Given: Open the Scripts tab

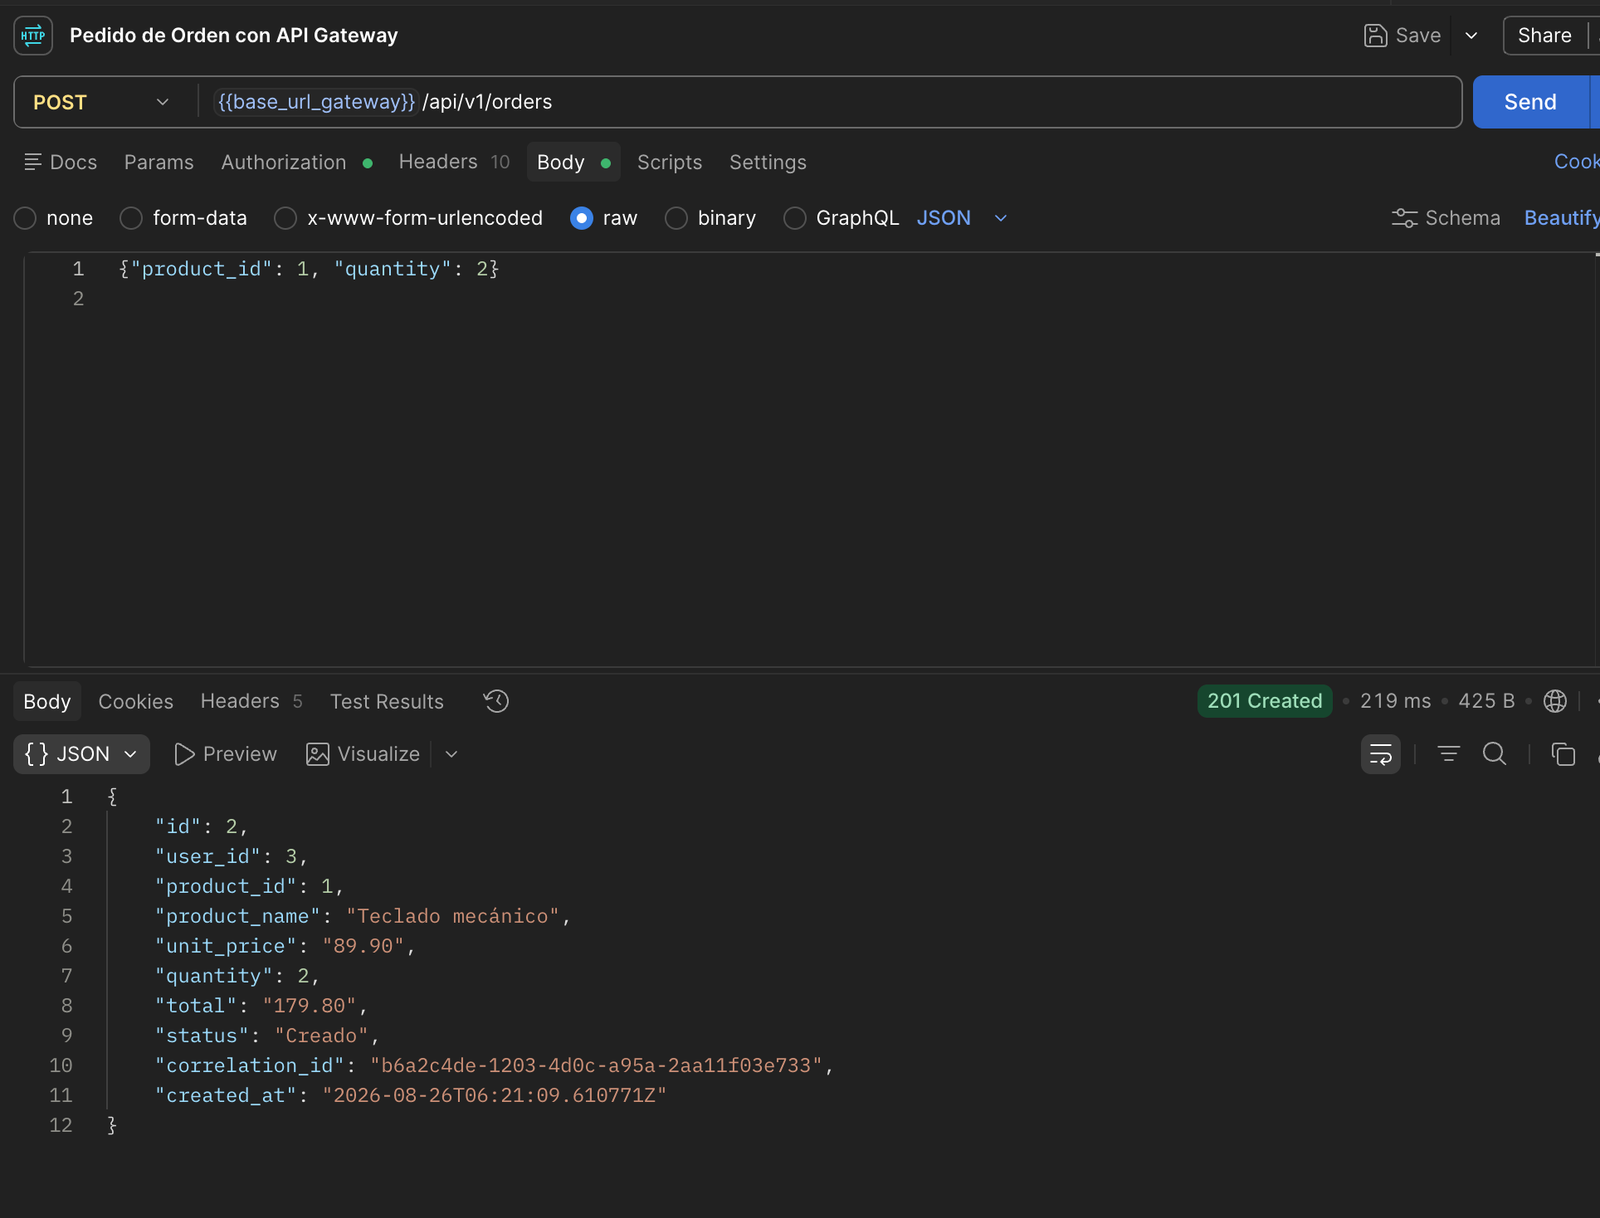Looking at the screenshot, I should (x=670, y=162).
